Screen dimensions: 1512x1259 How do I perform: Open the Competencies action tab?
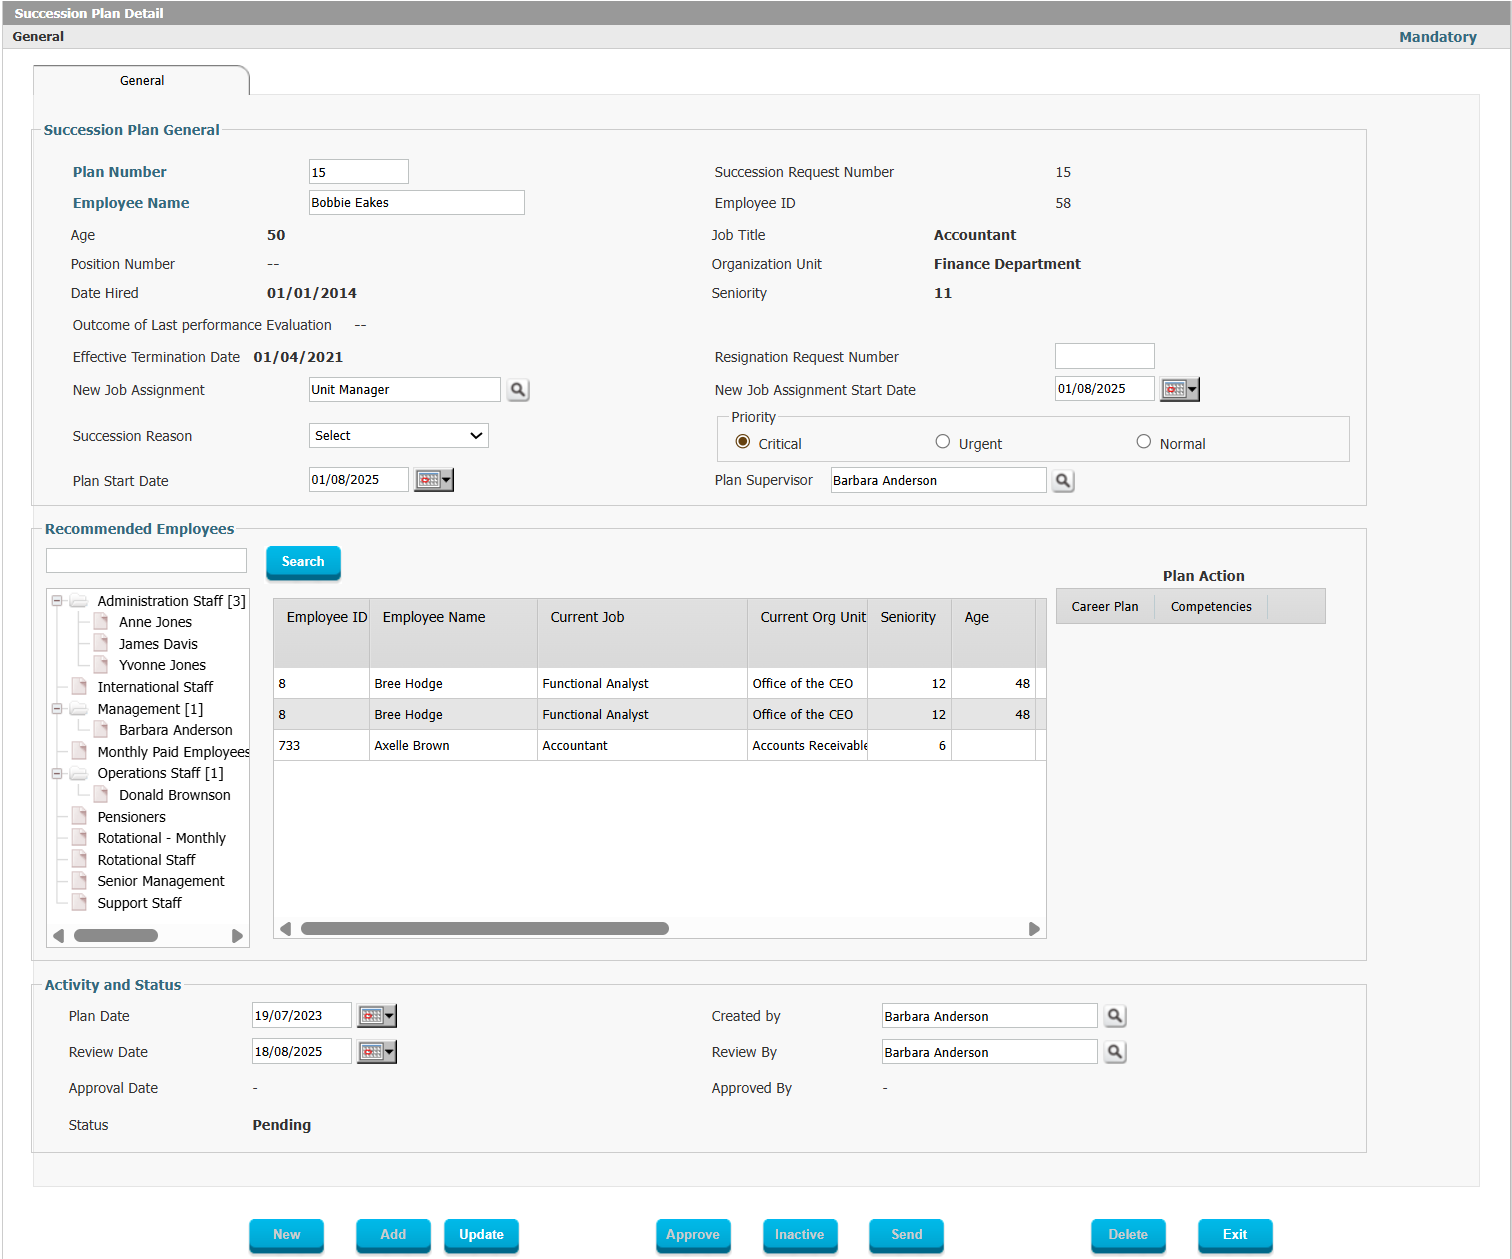pyautogui.click(x=1211, y=607)
